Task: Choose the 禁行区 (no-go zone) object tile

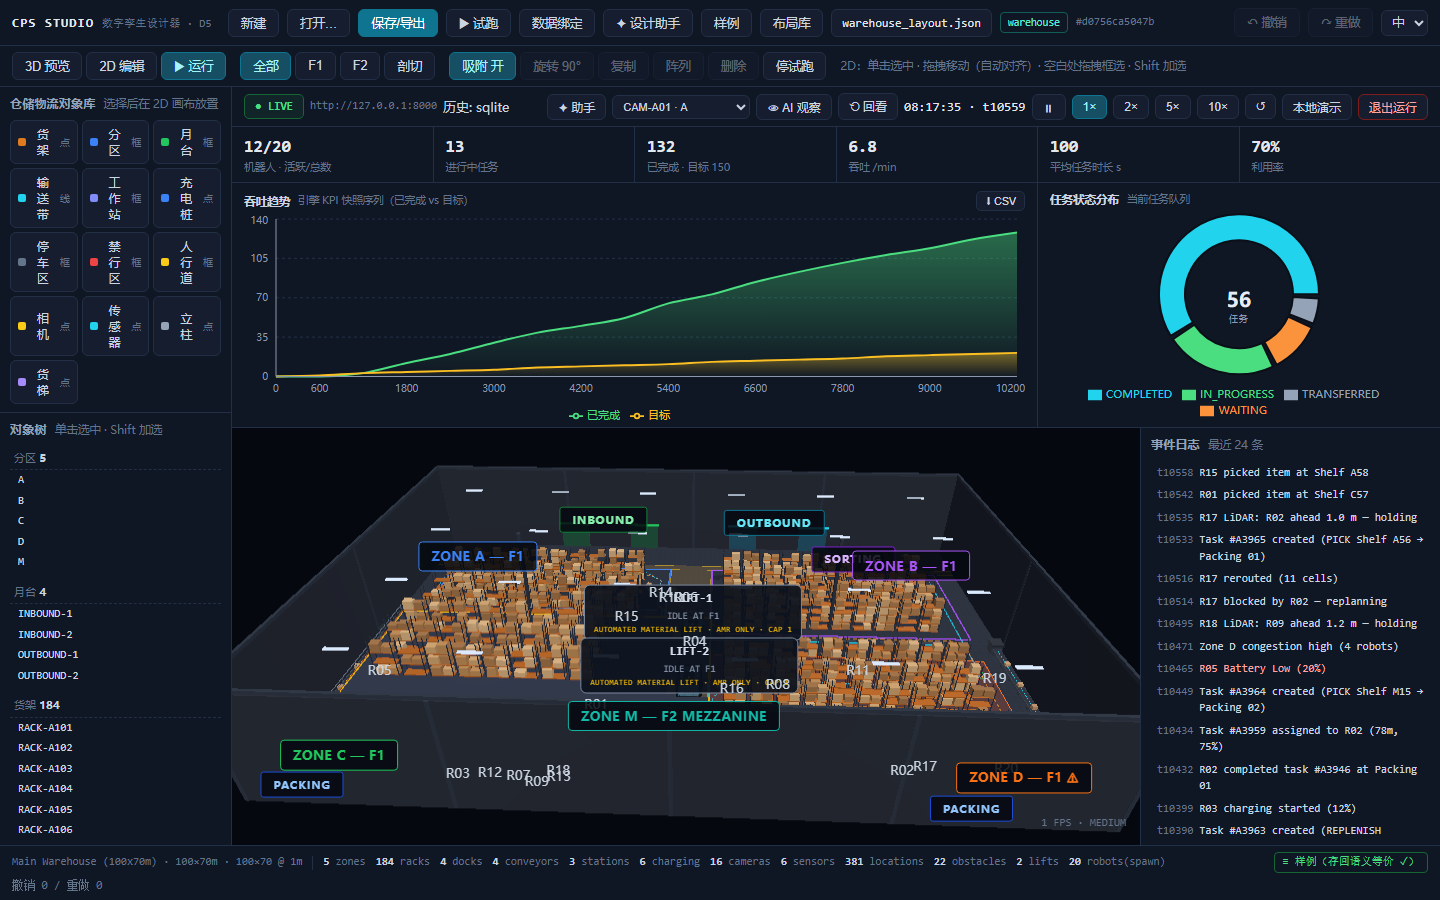Action: [x=115, y=262]
